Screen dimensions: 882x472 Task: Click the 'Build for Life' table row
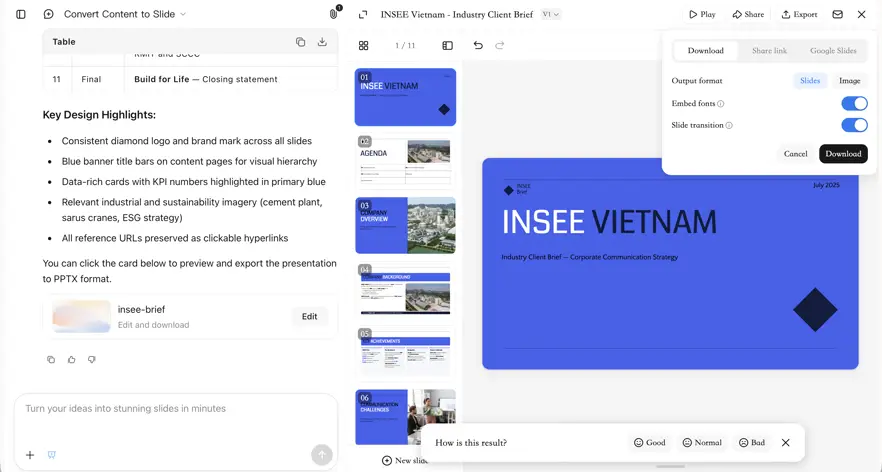click(190, 79)
